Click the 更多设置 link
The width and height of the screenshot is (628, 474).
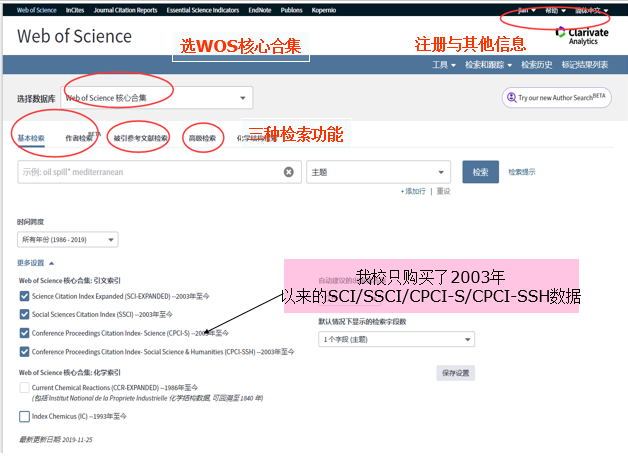30,263
